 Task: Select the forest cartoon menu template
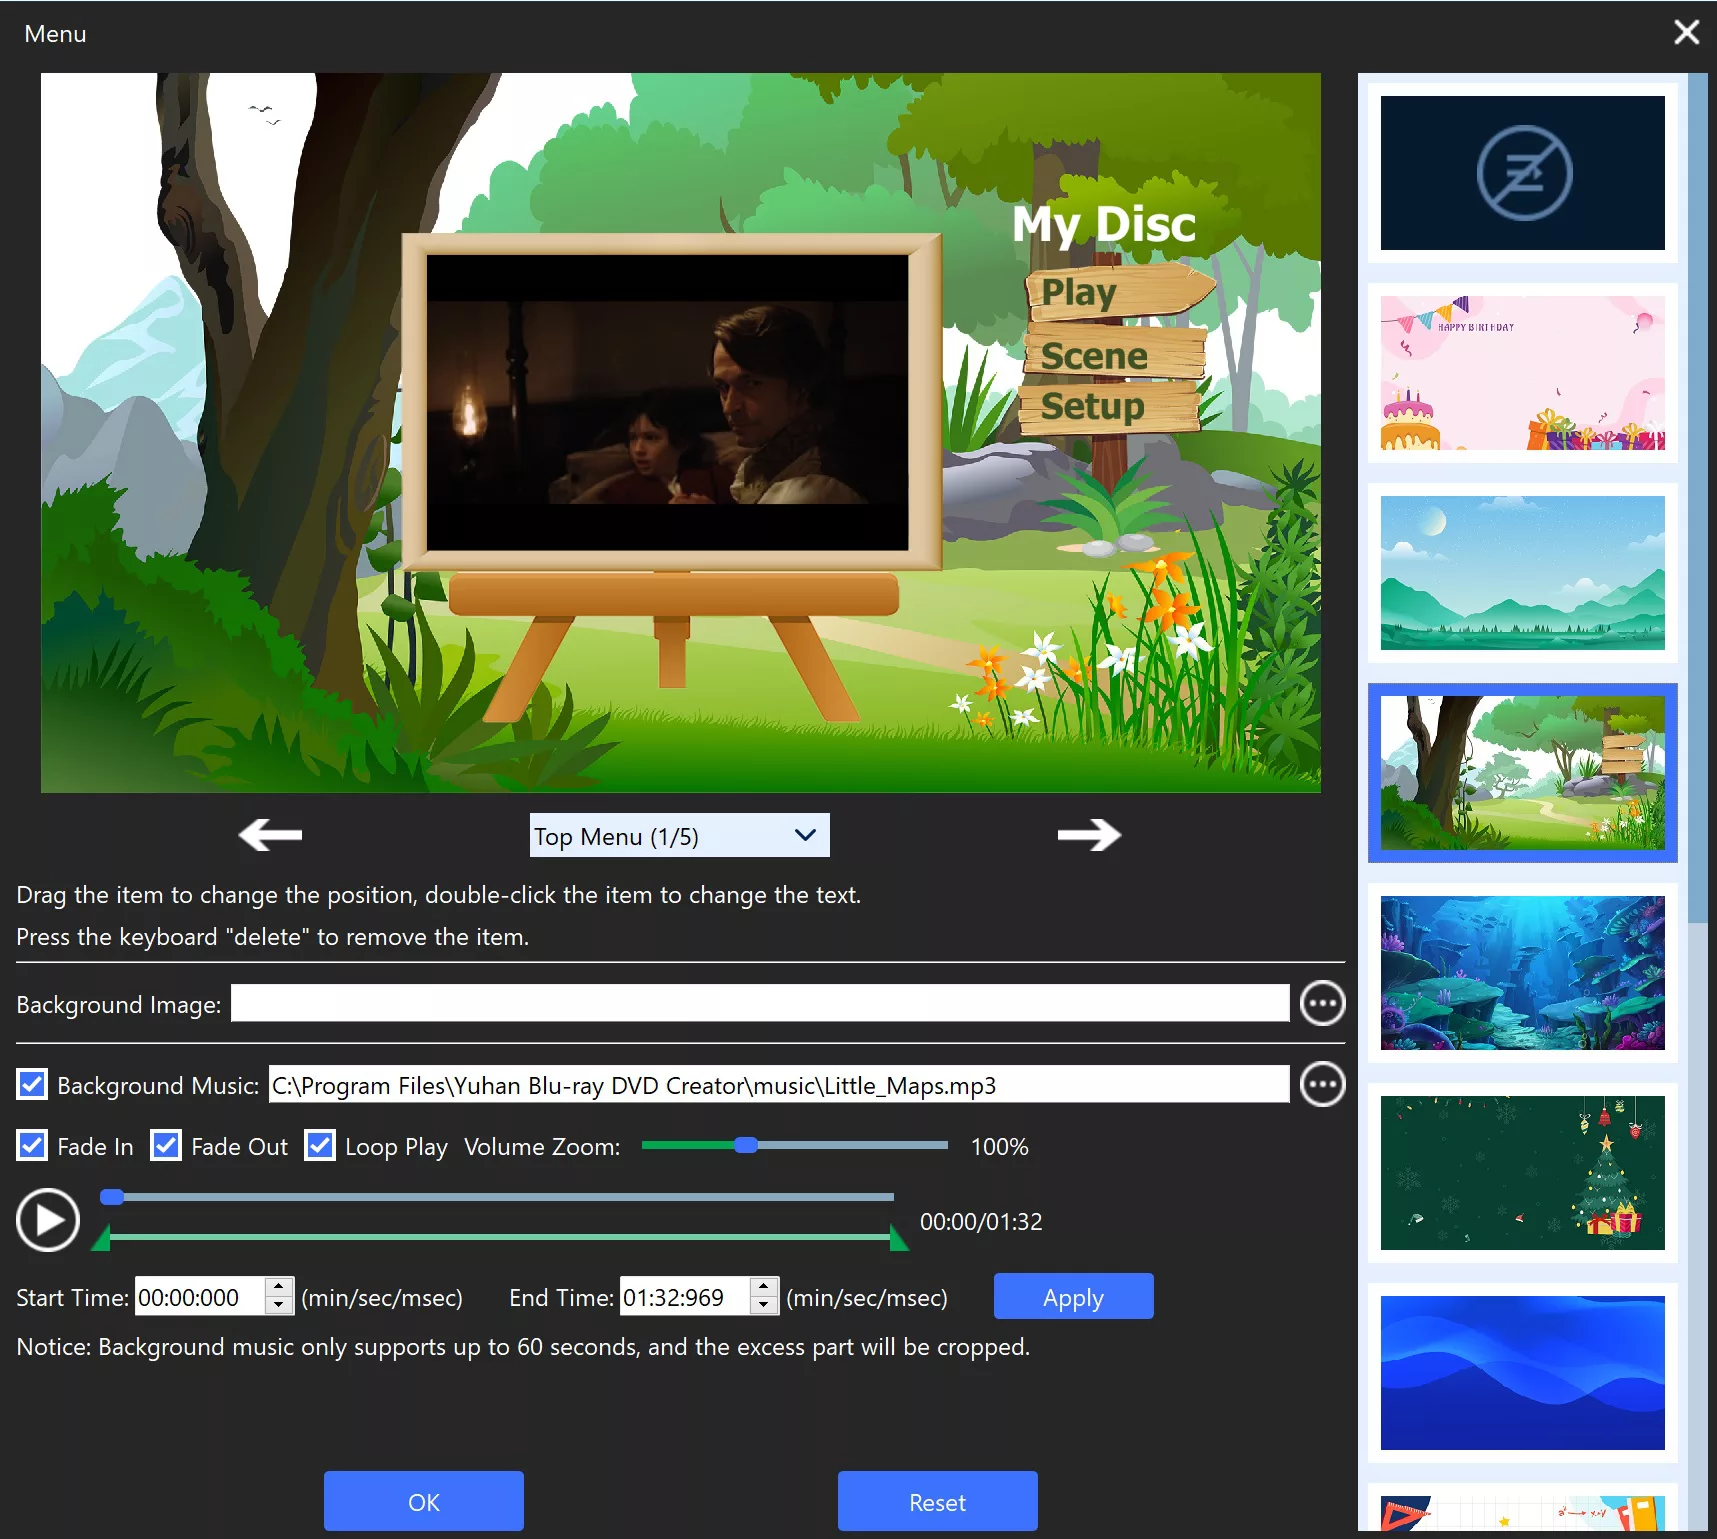pos(1522,773)
